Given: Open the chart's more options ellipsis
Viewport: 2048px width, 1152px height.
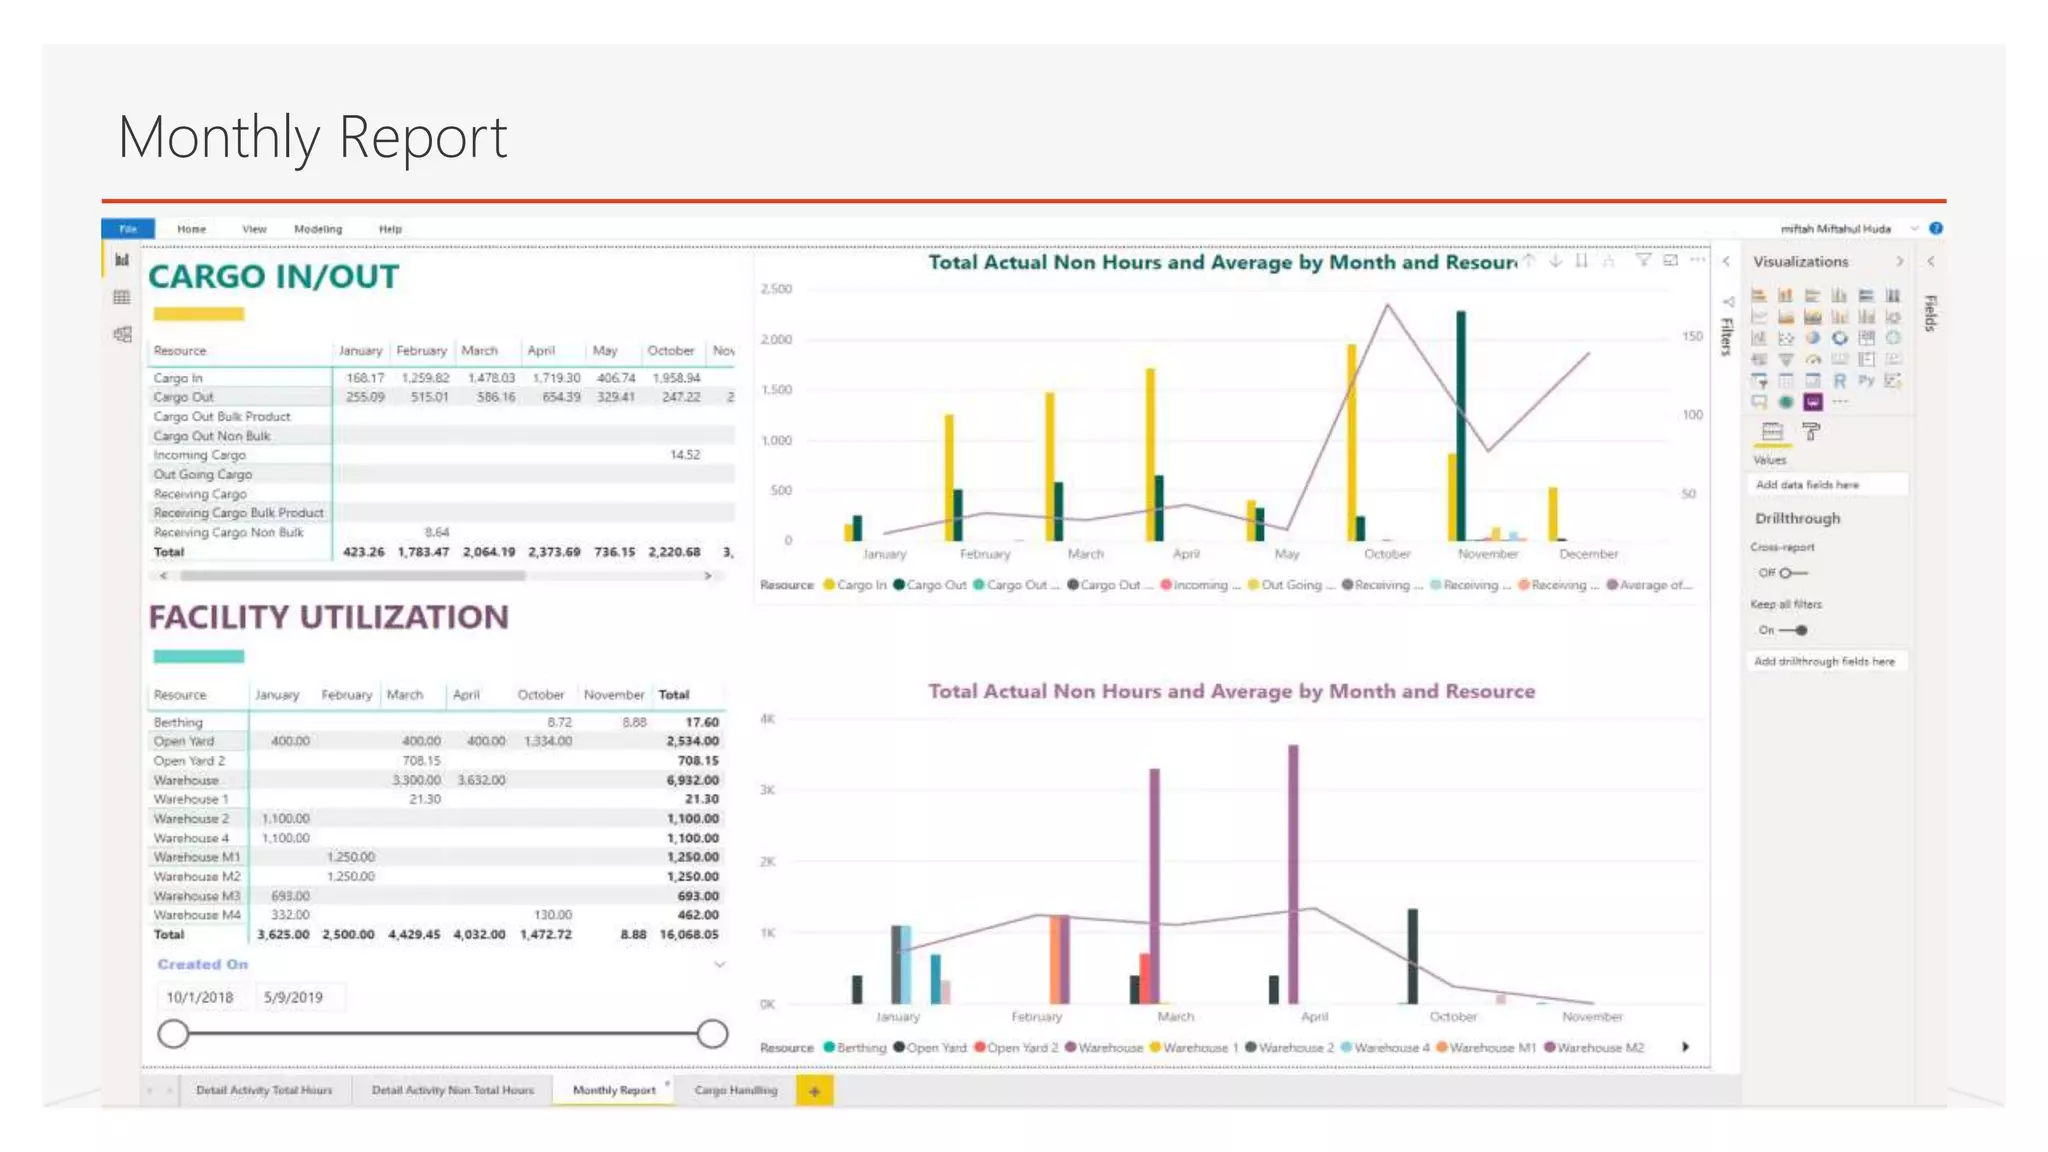Looking at the screenshot, I should [x=1698, y=260].
